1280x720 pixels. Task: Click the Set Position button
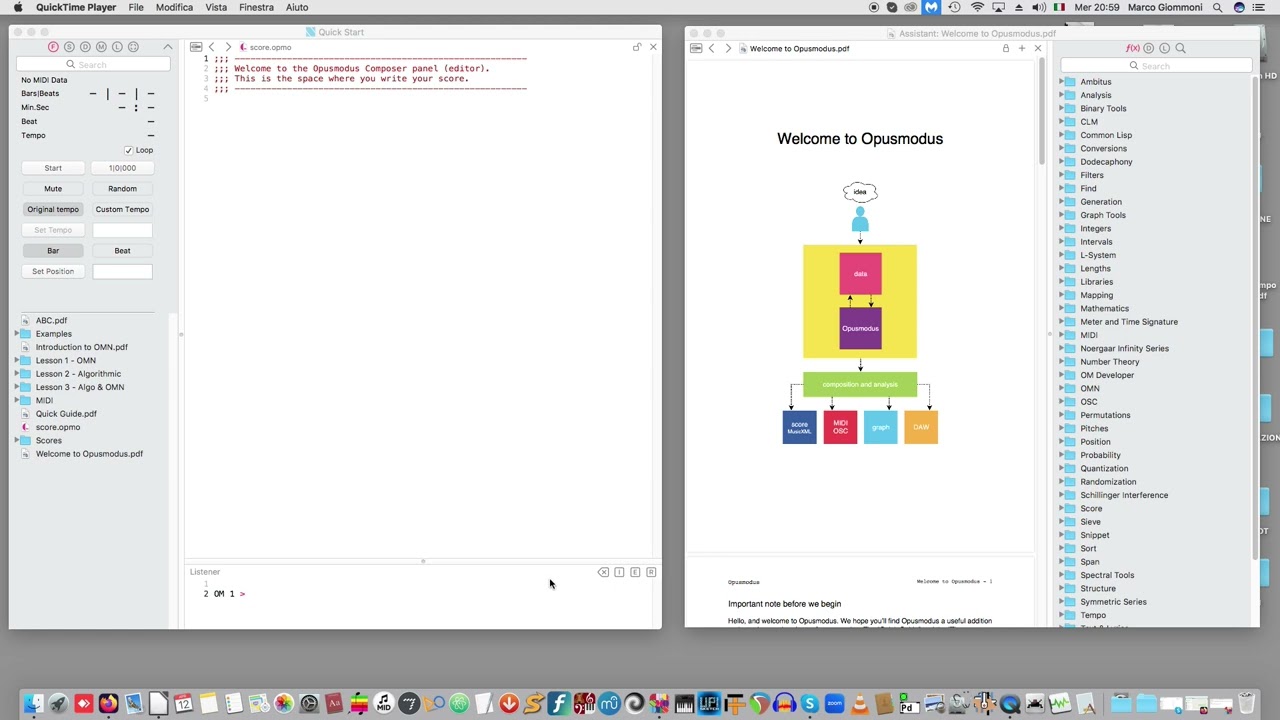[53, 271]
